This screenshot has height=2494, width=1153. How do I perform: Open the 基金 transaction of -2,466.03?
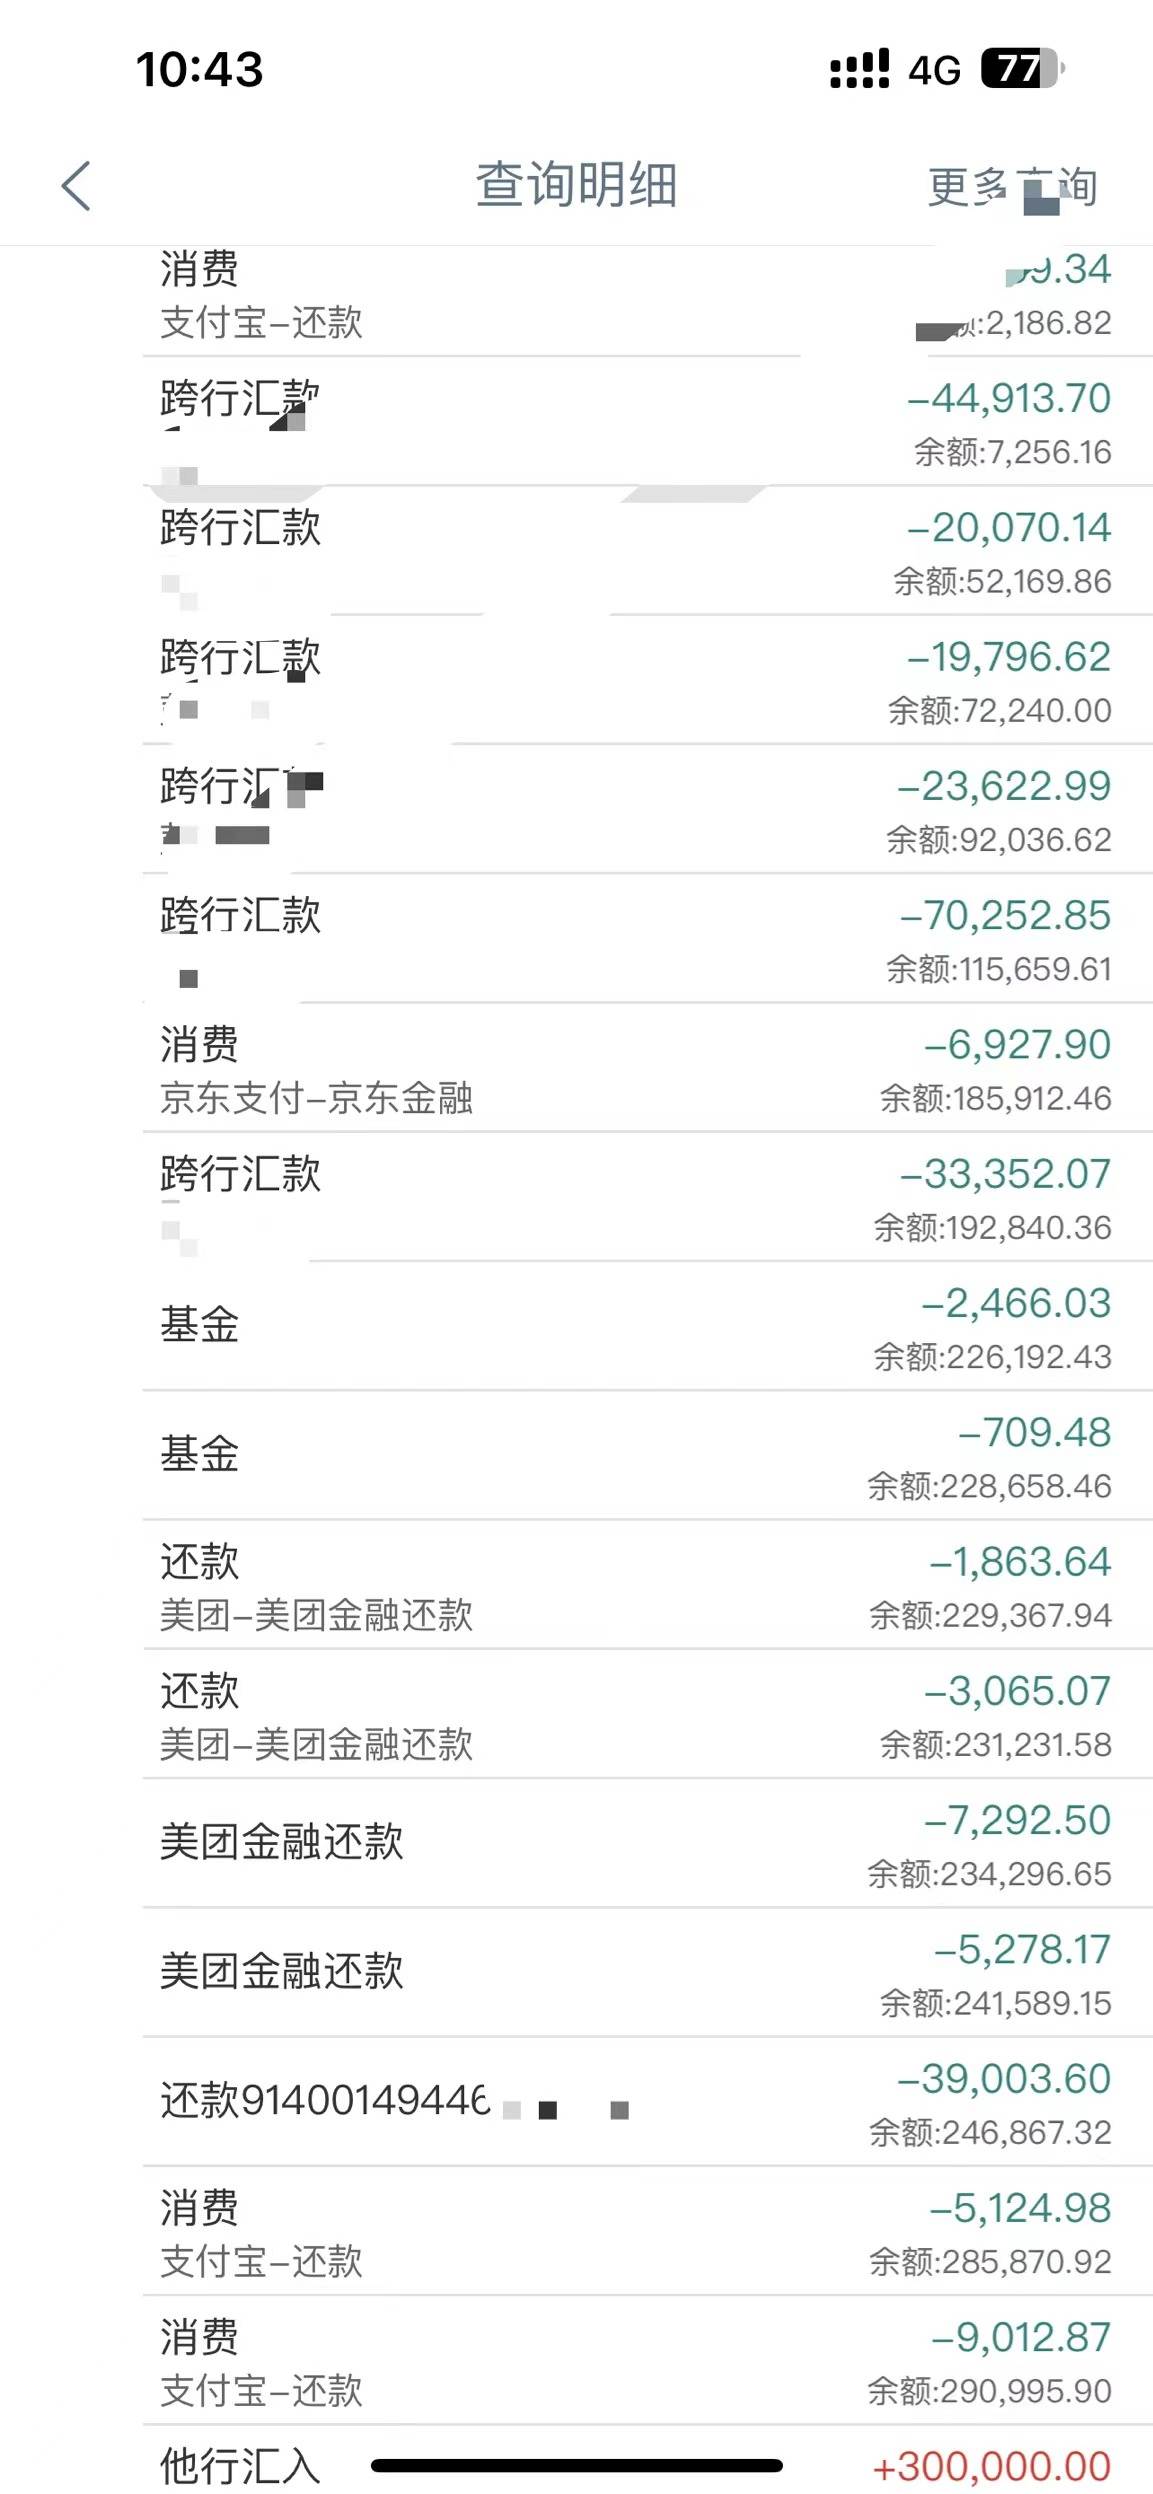(647, 1327)
